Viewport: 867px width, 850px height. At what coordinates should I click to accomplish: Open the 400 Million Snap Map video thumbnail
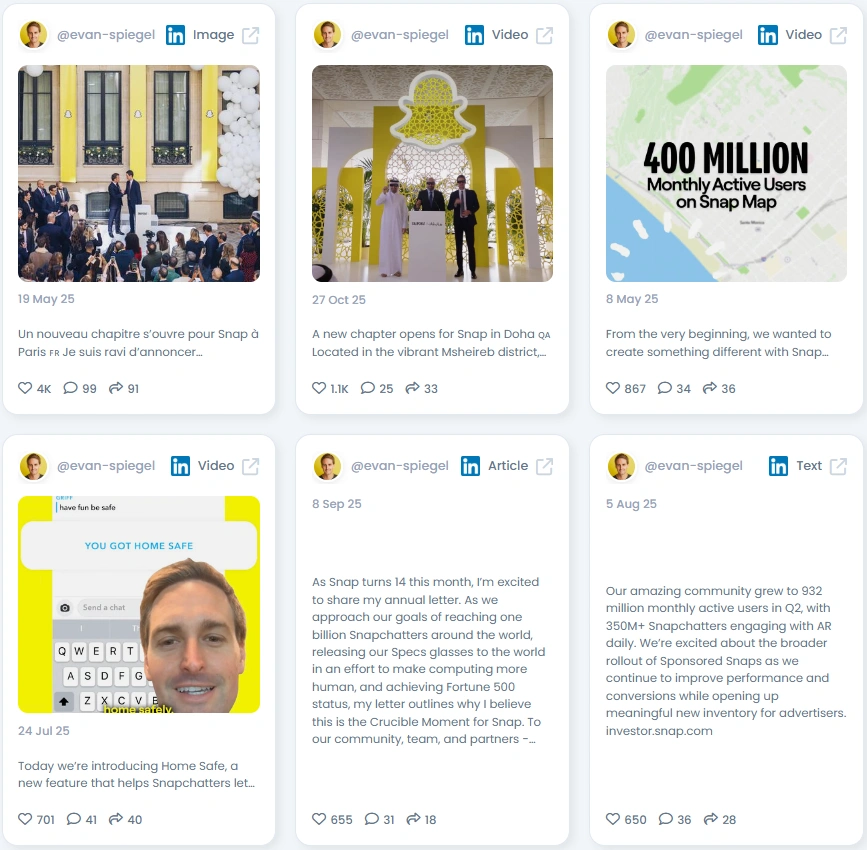(726, 174)
